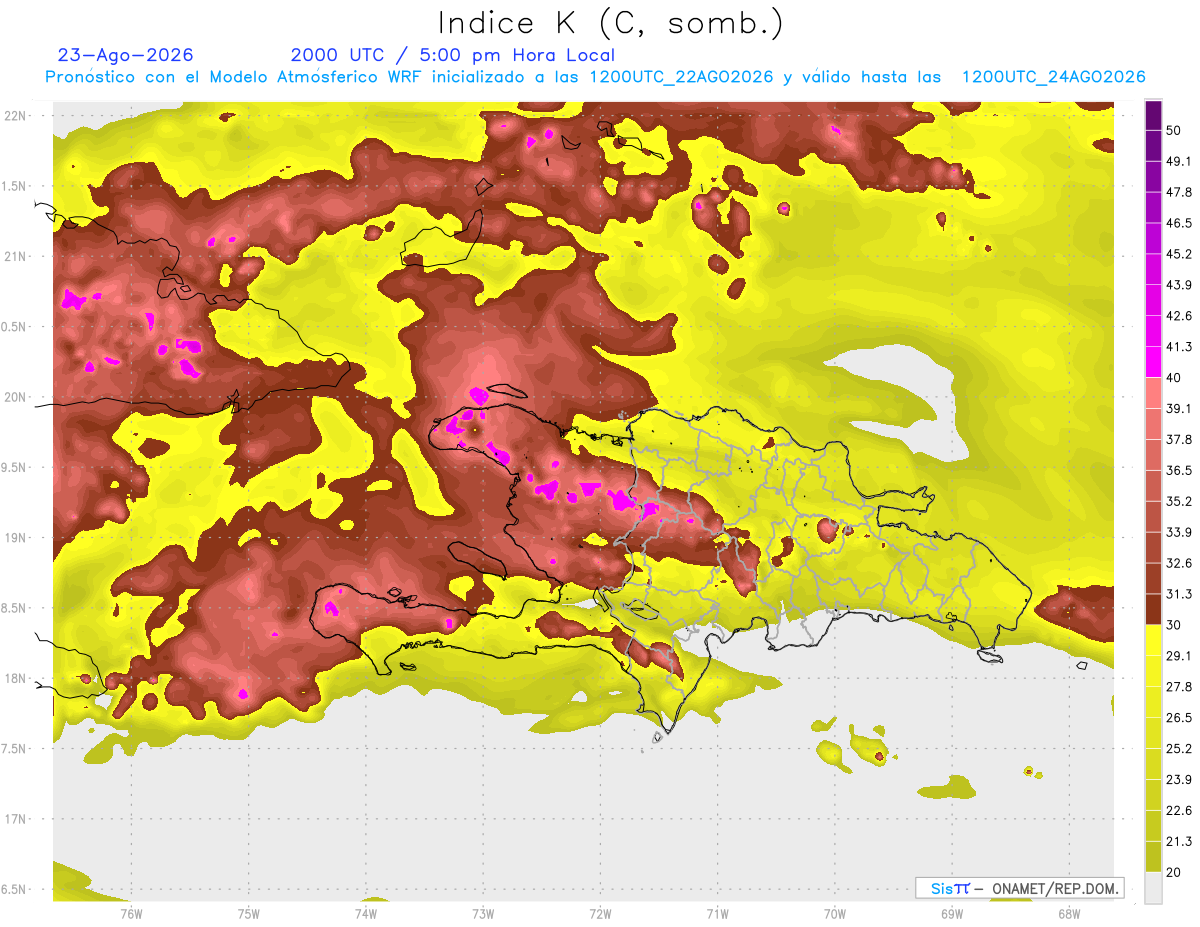Screen dimensions: 1200x927
Task: Pick the salmon swatch between 39.1 and 40
Action: [1153, 393]
